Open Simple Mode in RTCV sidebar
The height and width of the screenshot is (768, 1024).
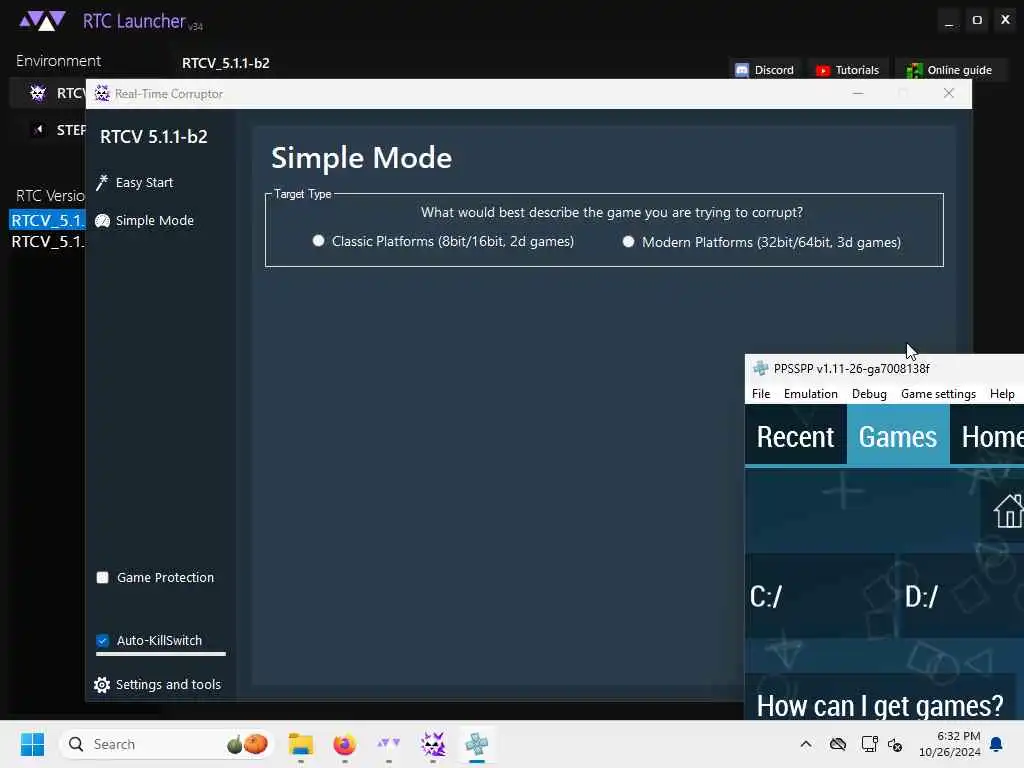pyautogui.click(x=145, y=221)
